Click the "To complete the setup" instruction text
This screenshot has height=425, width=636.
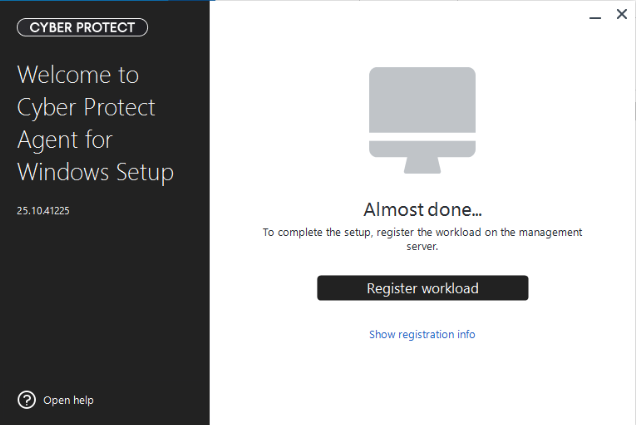click(x=422, y=232)
